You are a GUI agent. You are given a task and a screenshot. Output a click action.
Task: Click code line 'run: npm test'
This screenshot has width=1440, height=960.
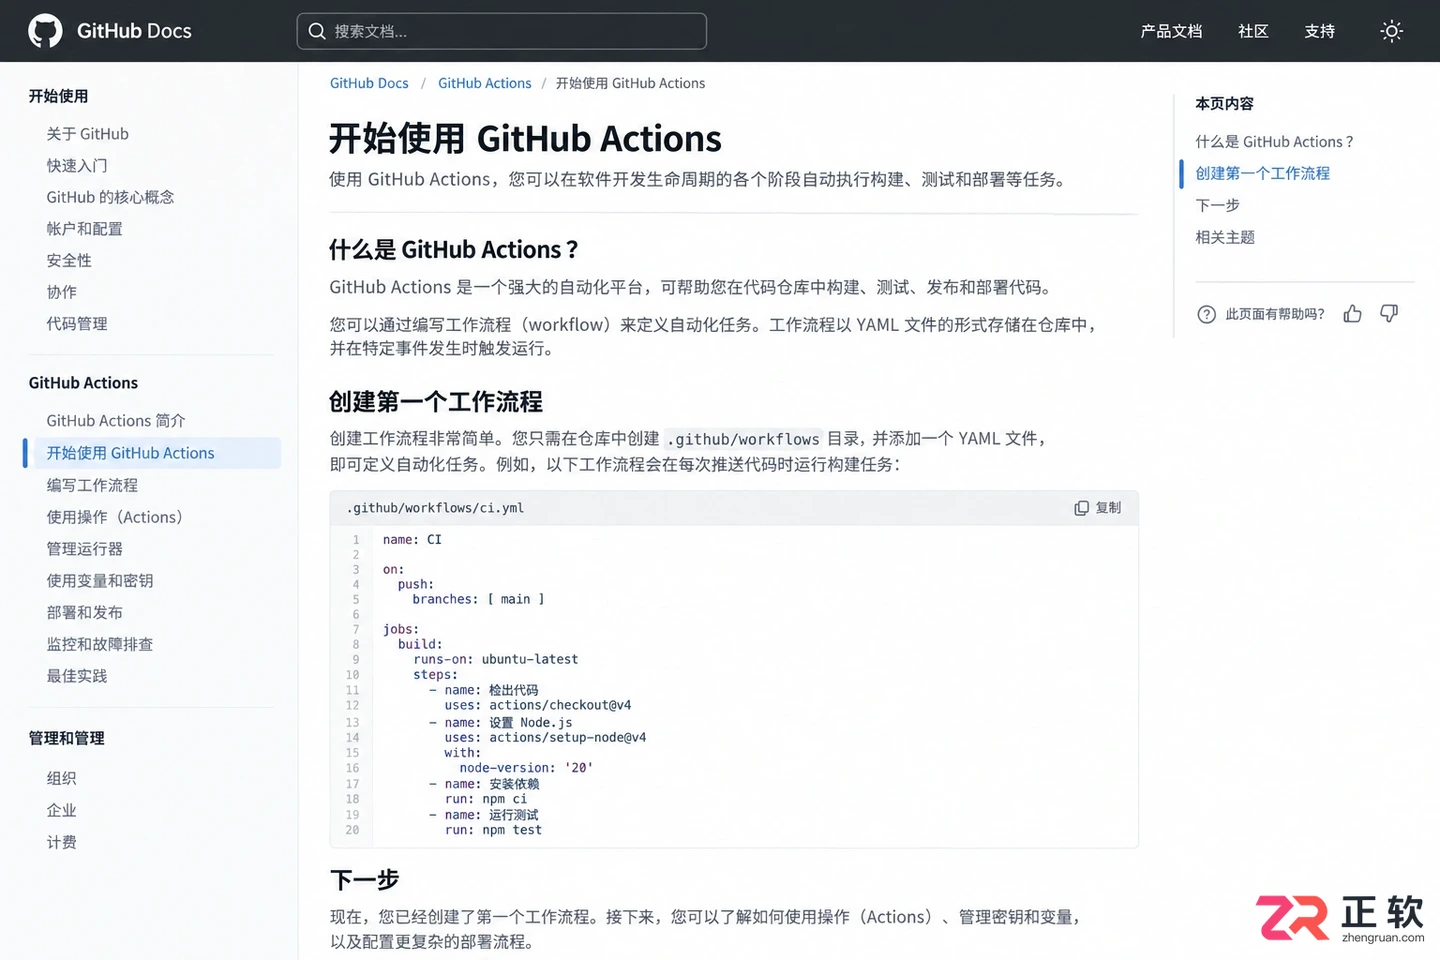[493, 830]
